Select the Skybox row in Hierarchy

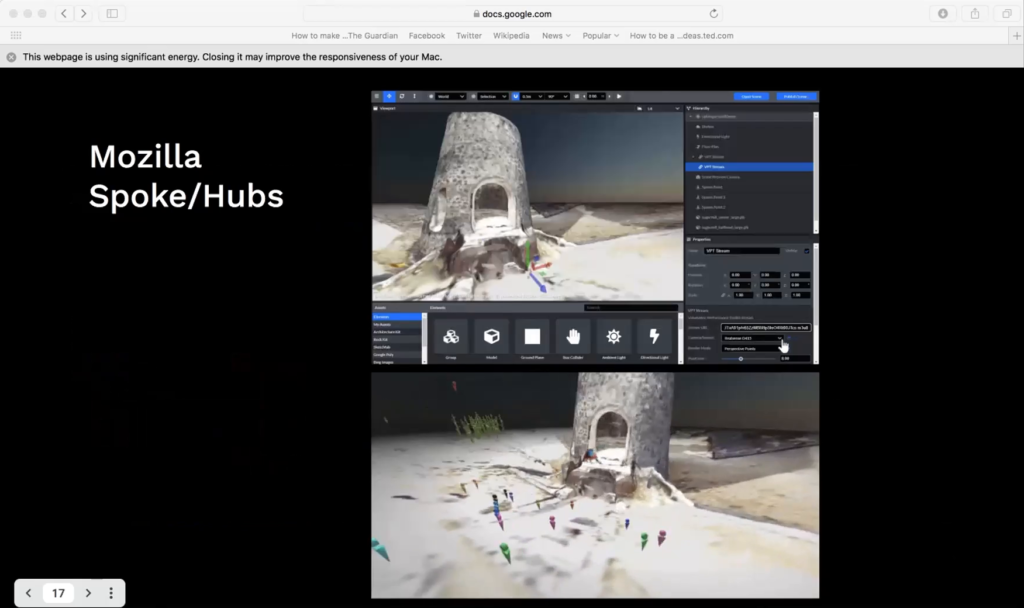click(x=750, y=127)
